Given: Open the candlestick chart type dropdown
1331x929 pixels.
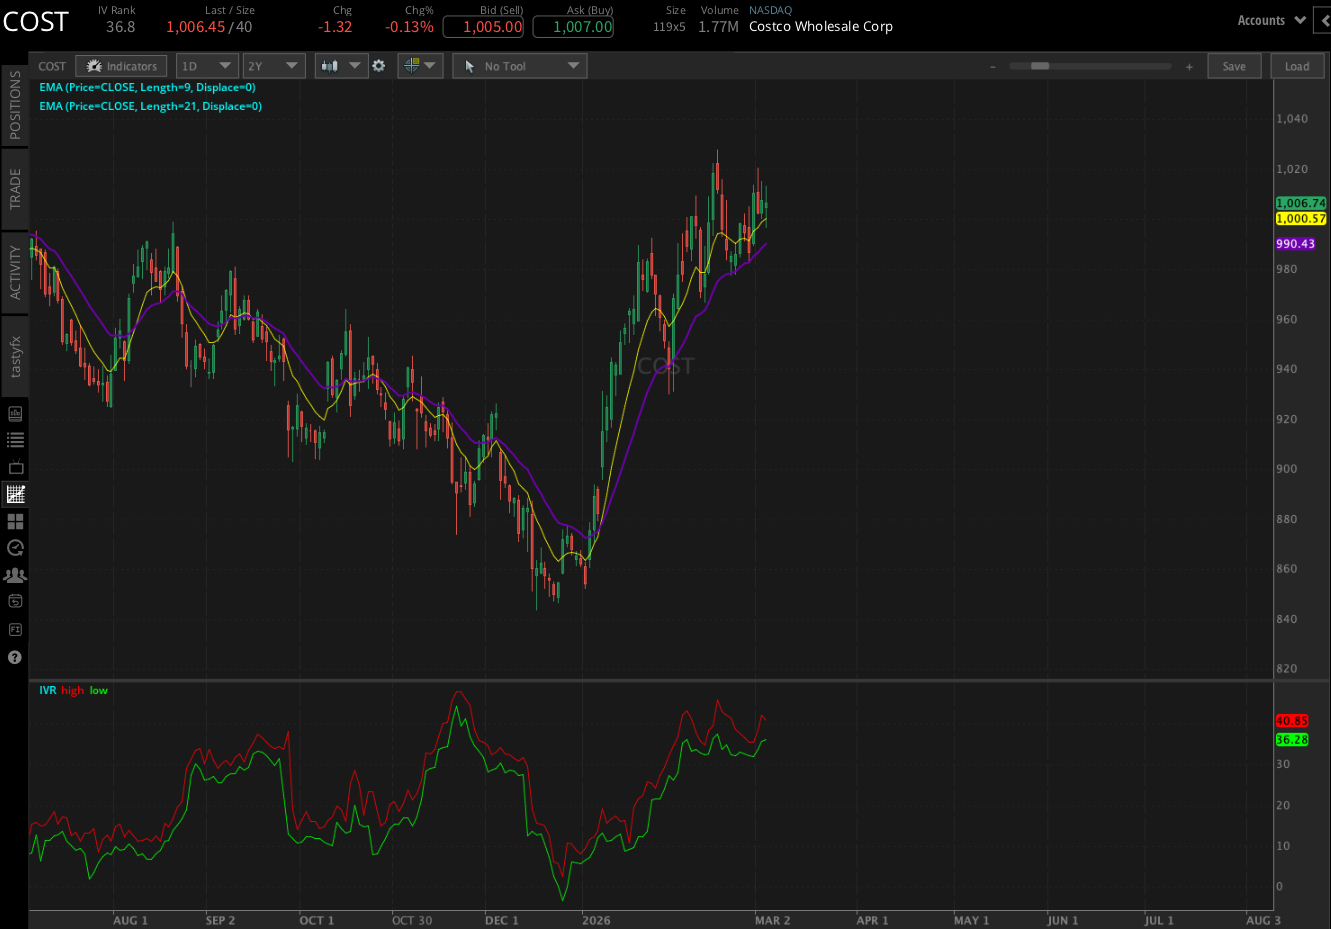Looking at the screenshot, I should coord(341,66).
